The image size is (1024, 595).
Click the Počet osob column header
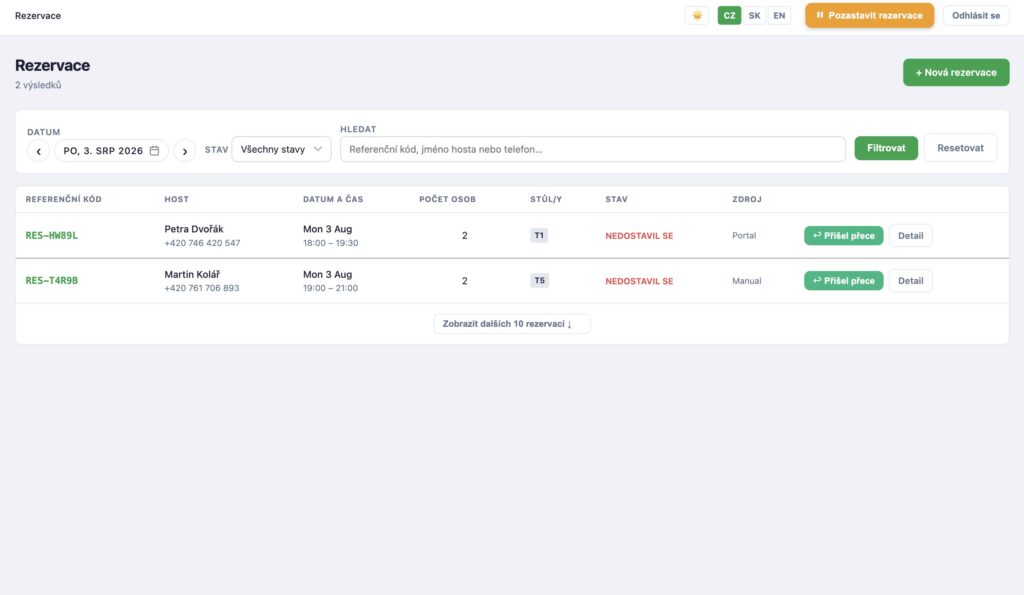click(447, 199)
